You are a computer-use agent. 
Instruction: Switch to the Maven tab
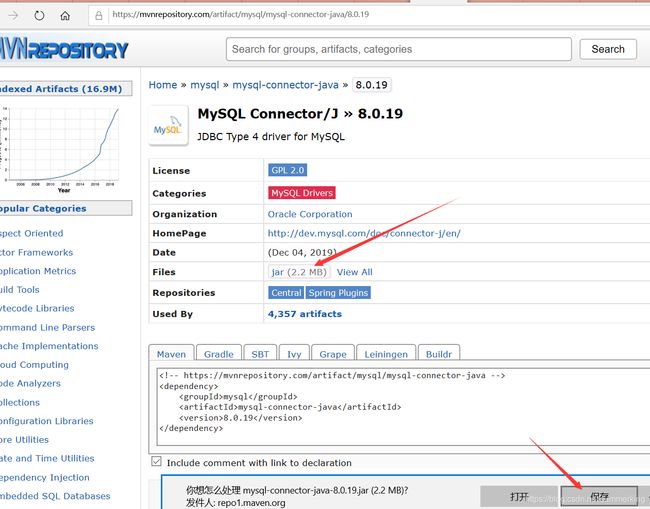(x=171, y=354)
